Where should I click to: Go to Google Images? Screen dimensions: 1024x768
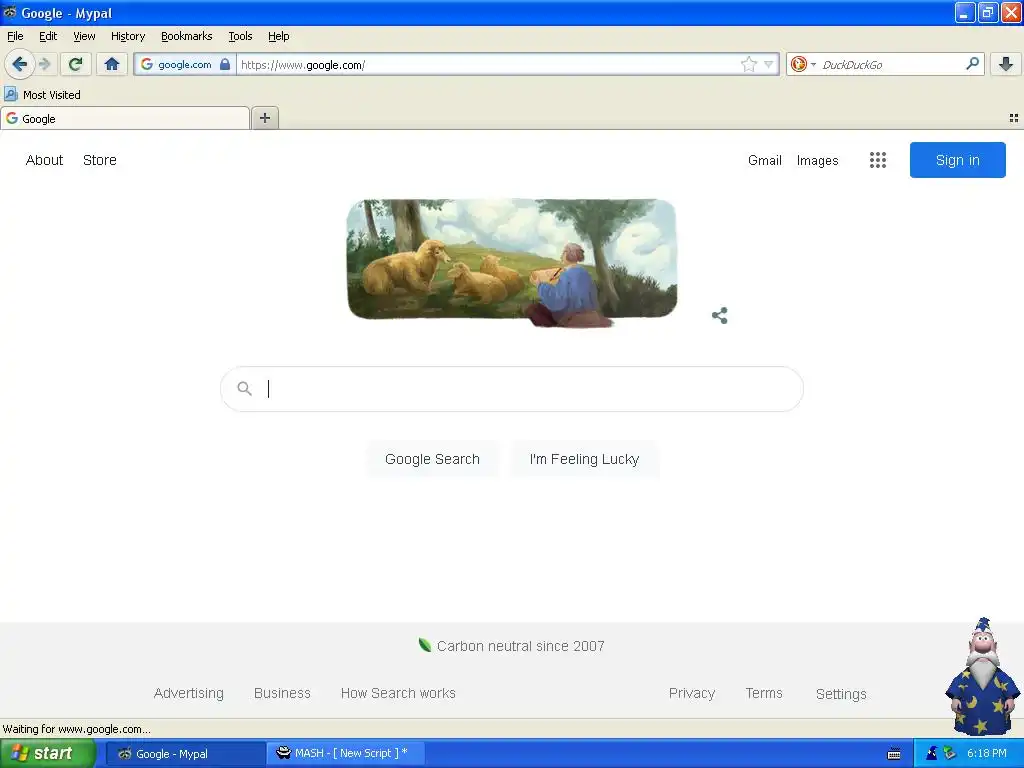point(818,161)
